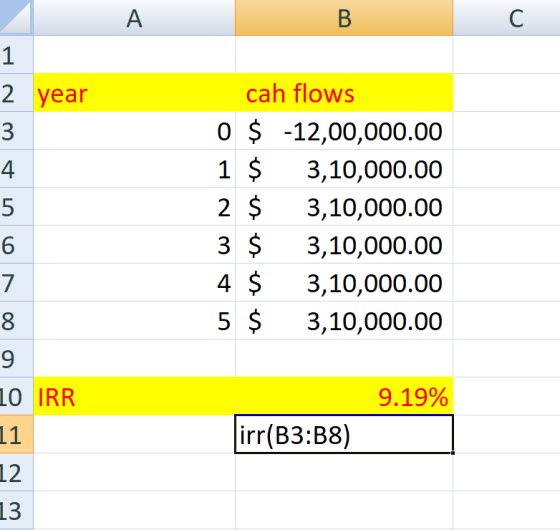Select cell with year 5
Image resolution: width=560 pixels, height=530 pixels.
coord(134,320)
